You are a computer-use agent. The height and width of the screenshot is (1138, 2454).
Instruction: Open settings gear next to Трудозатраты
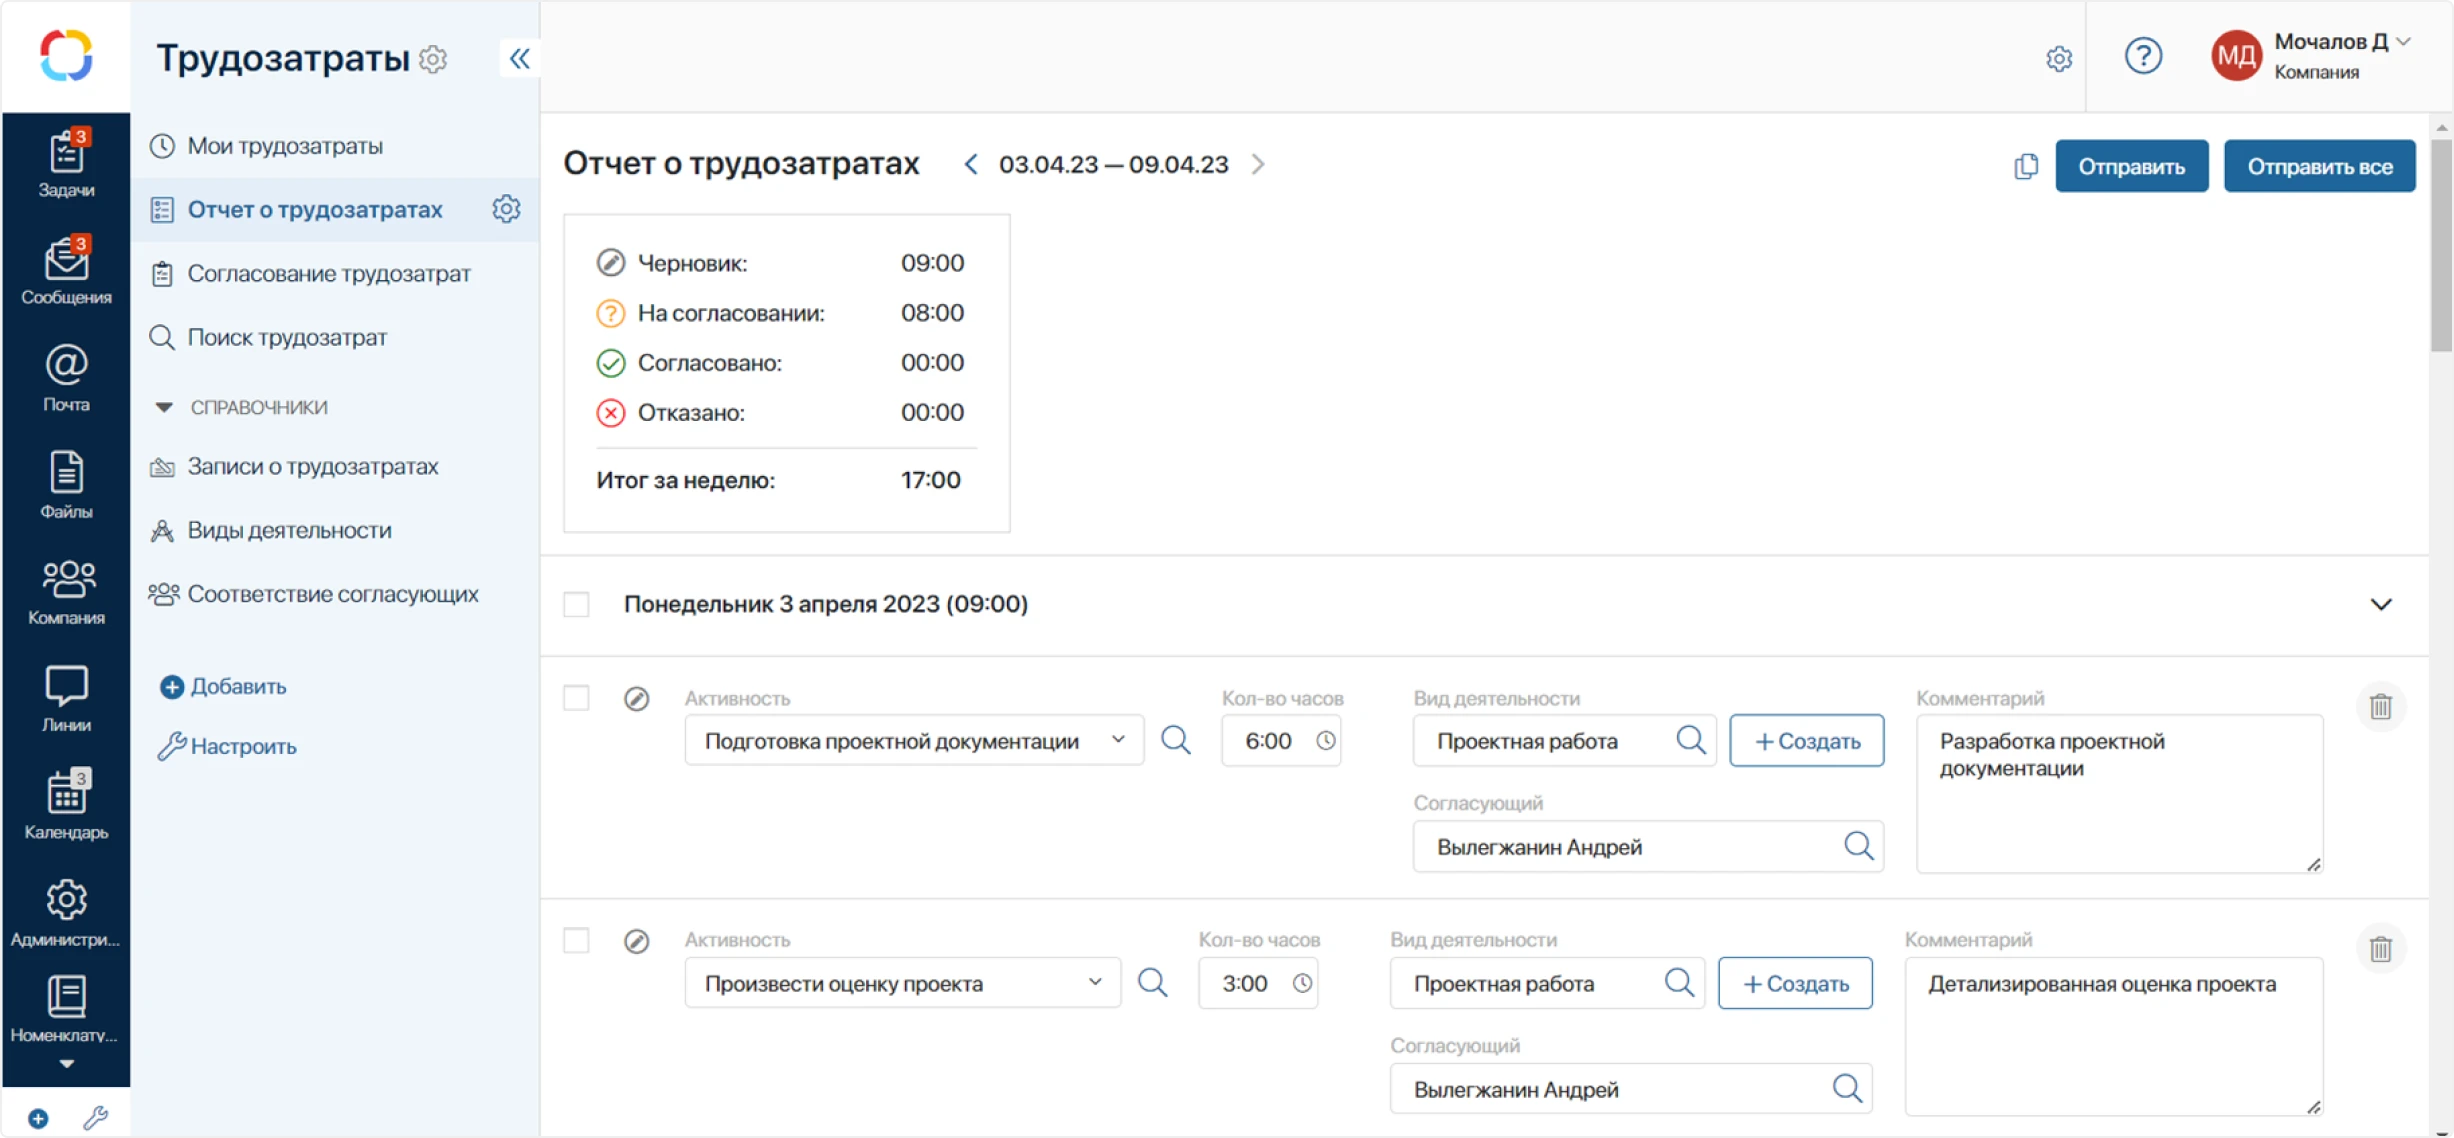click(x=433, y=59)
